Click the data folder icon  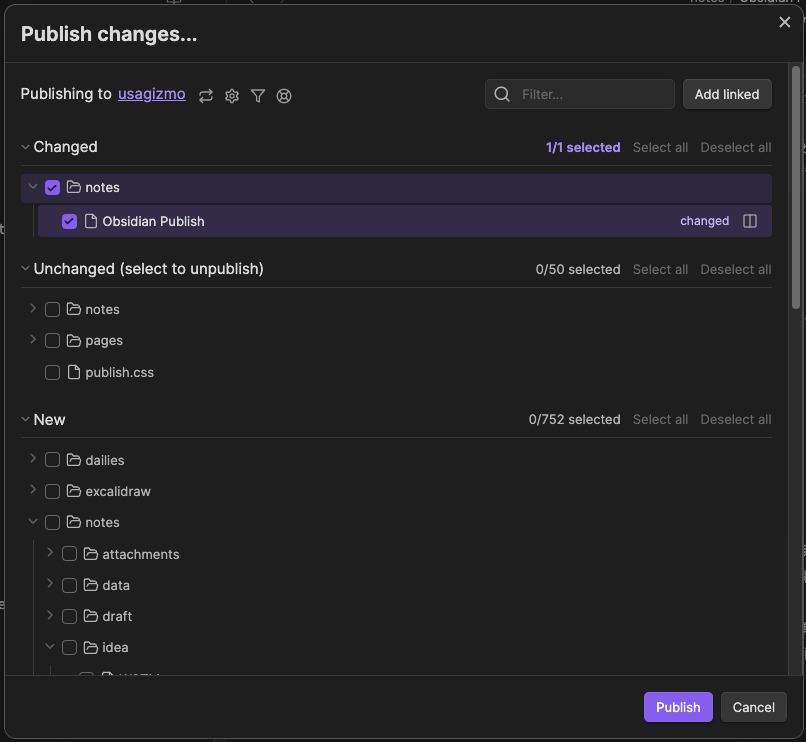[x=90, y=585]
